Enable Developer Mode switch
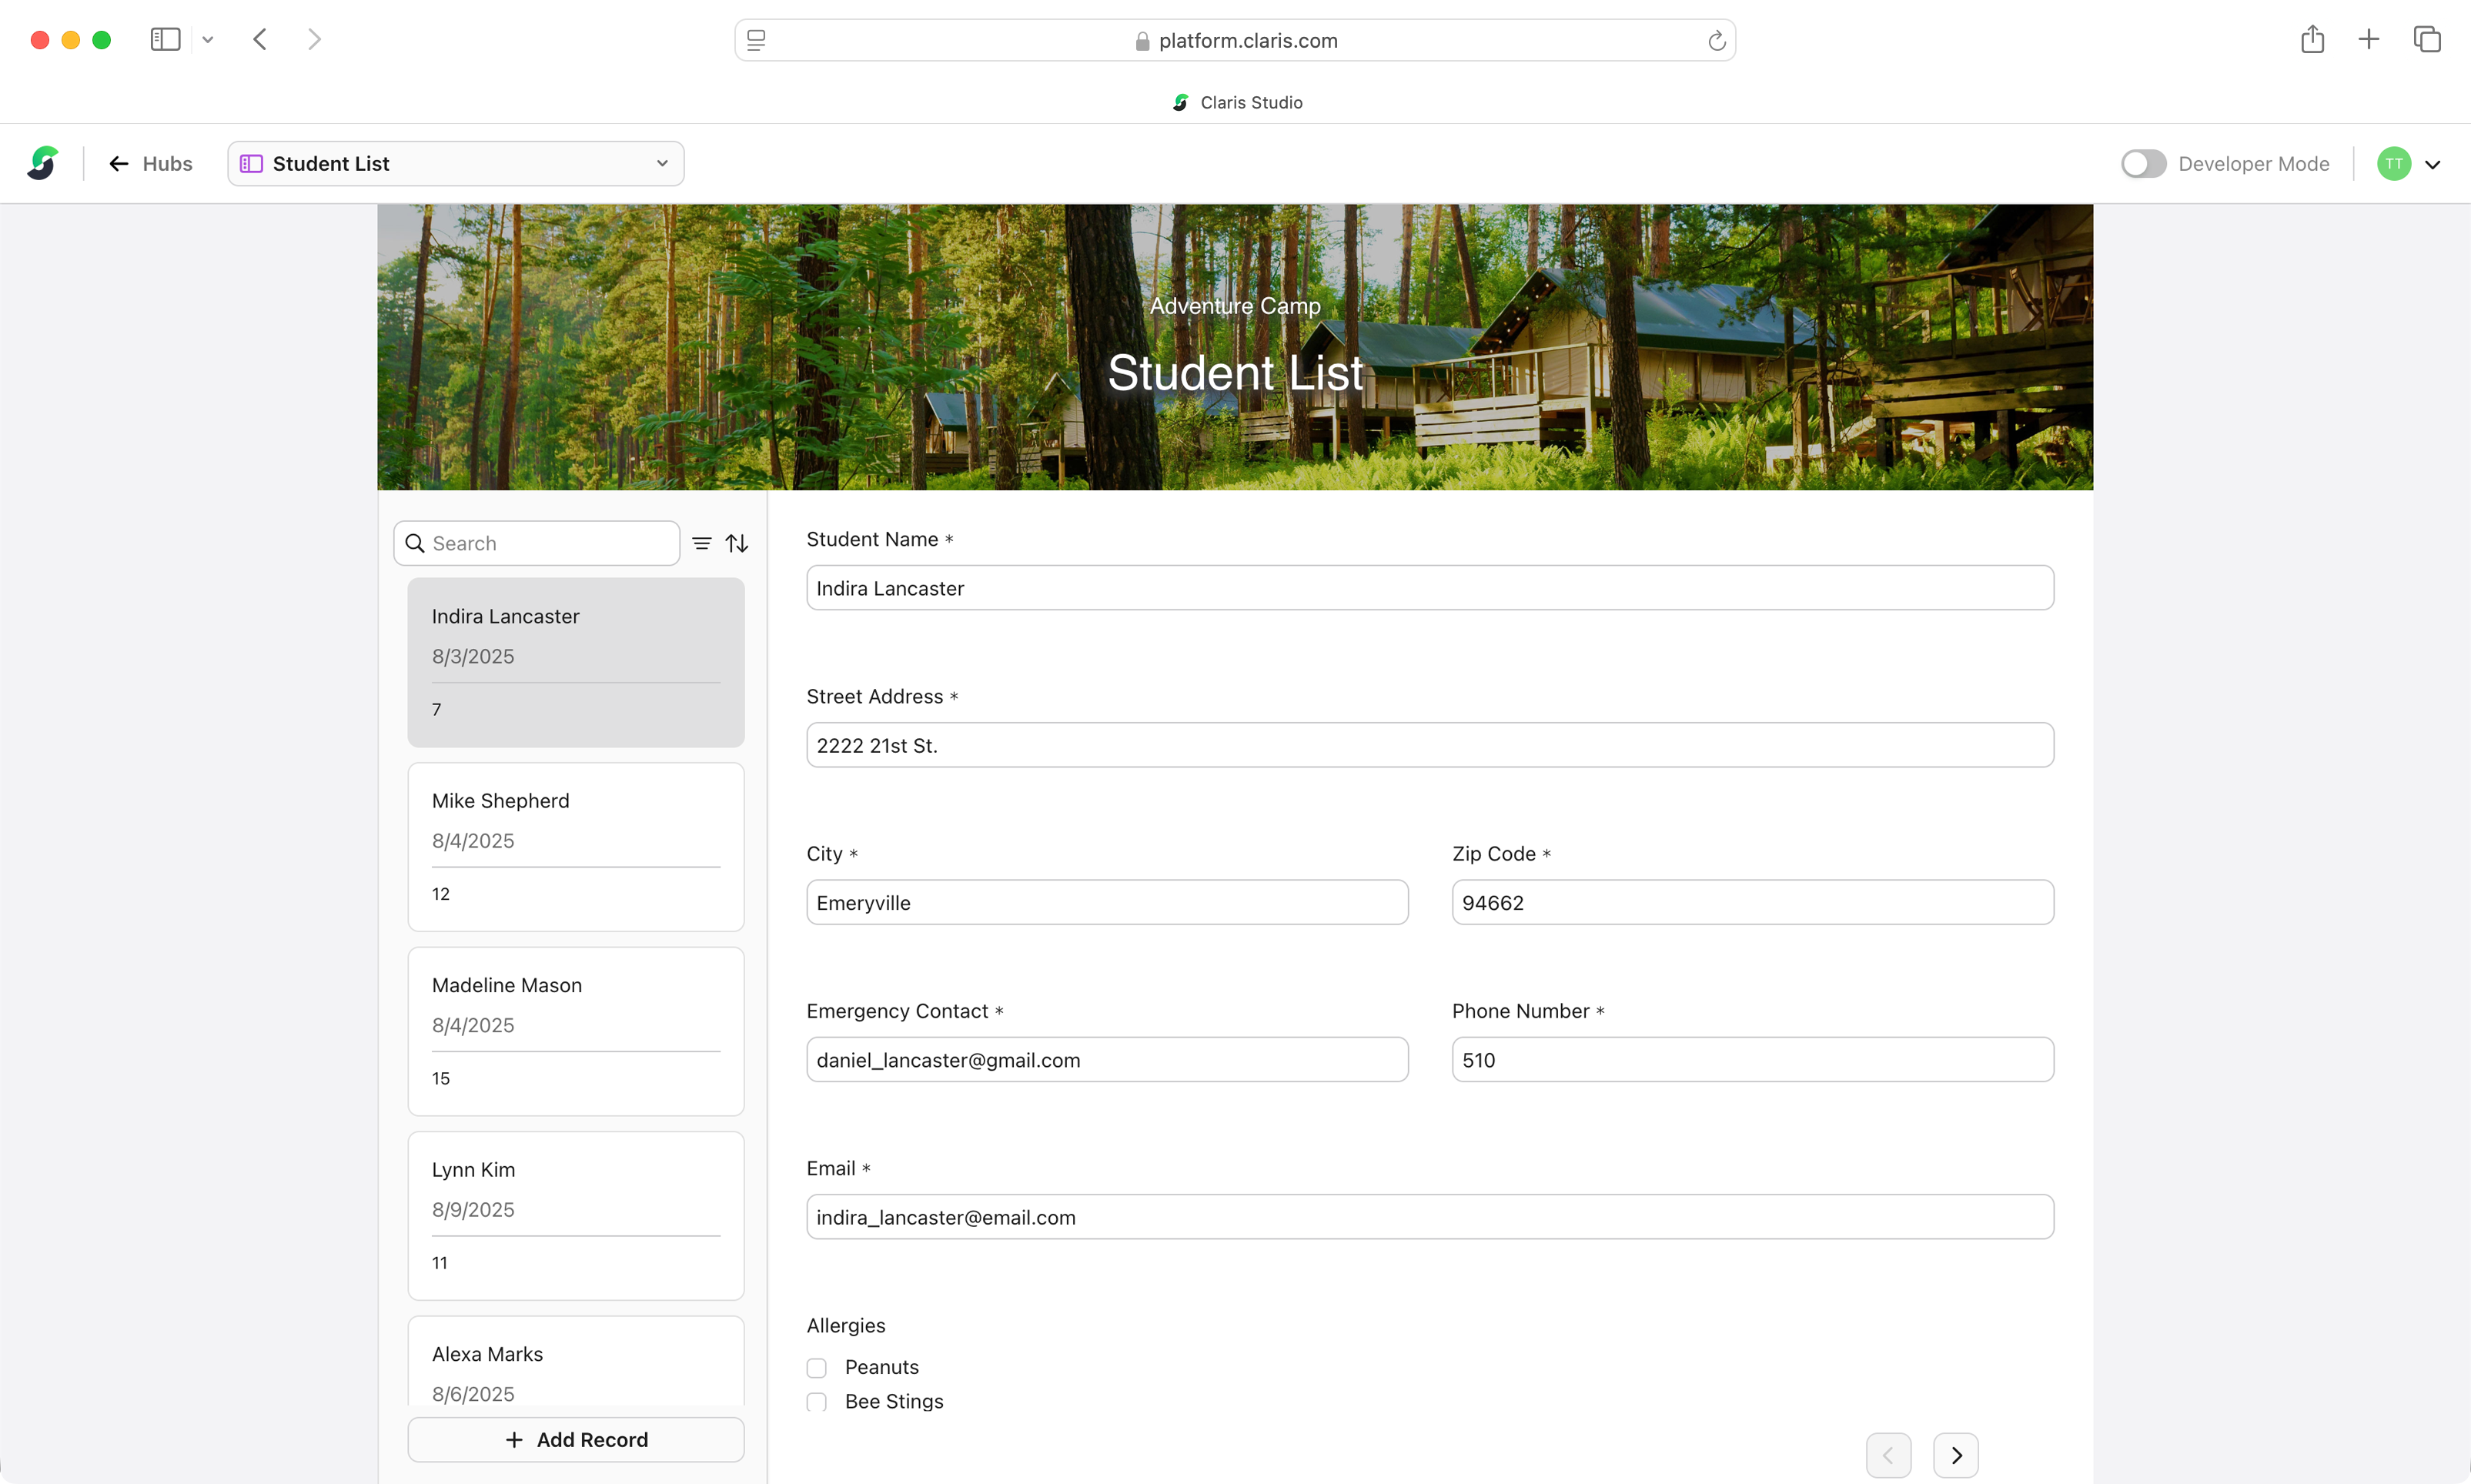The width and height of the screenshot is (2471, 1484). (x=2143, y=164)
